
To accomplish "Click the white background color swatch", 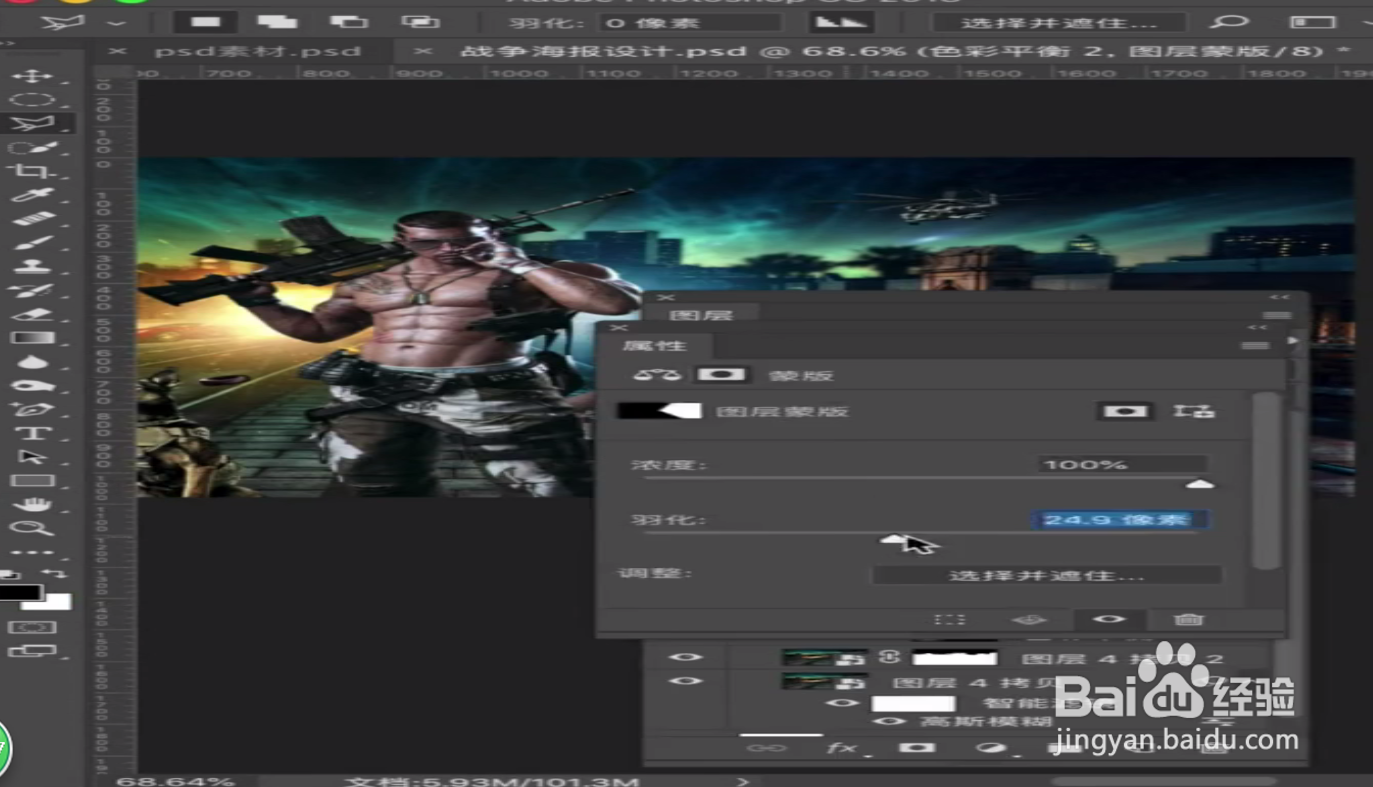I will point(56,602).
